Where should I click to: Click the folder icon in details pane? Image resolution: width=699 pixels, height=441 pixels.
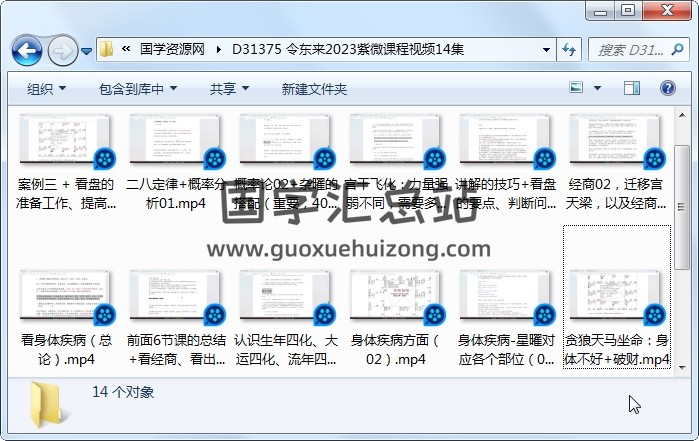point(48,405)
